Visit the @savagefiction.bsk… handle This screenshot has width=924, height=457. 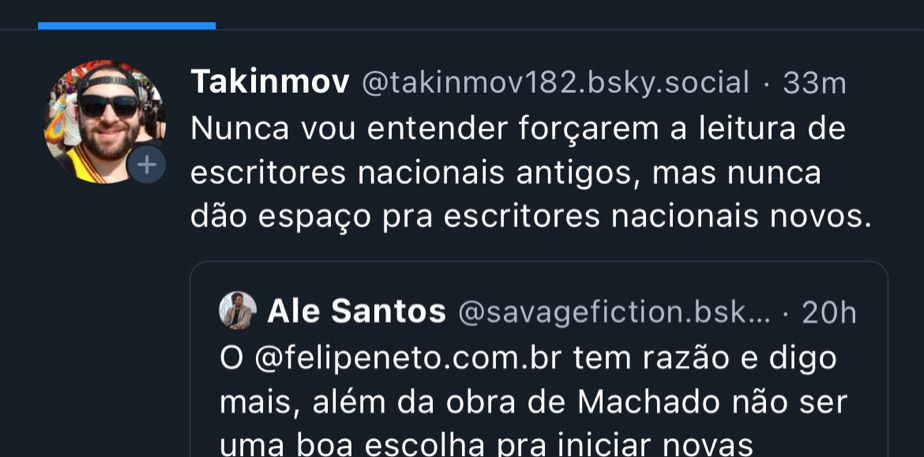pos(614,313)
